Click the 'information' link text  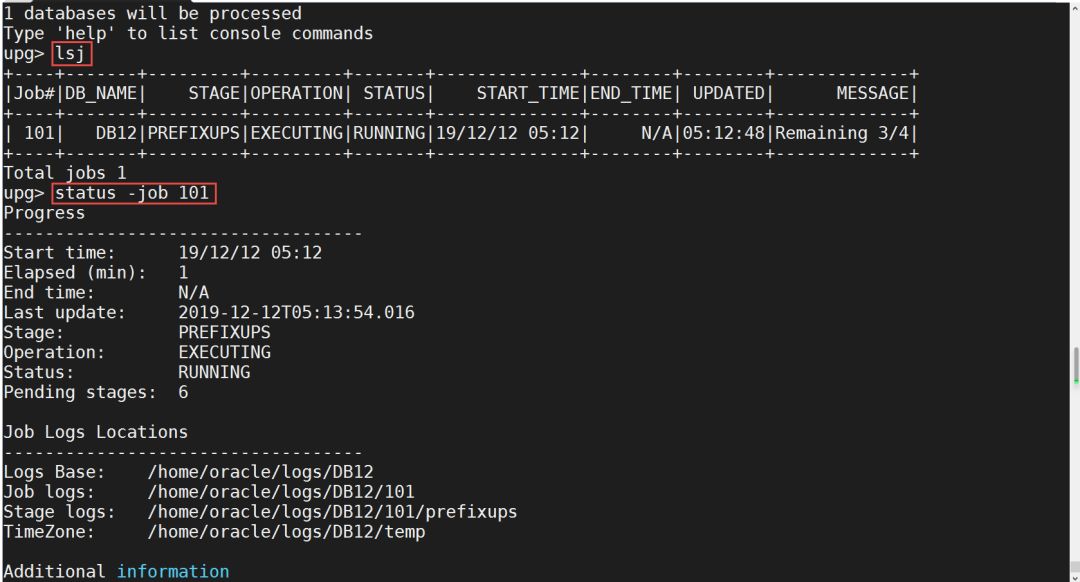(173, 572)
